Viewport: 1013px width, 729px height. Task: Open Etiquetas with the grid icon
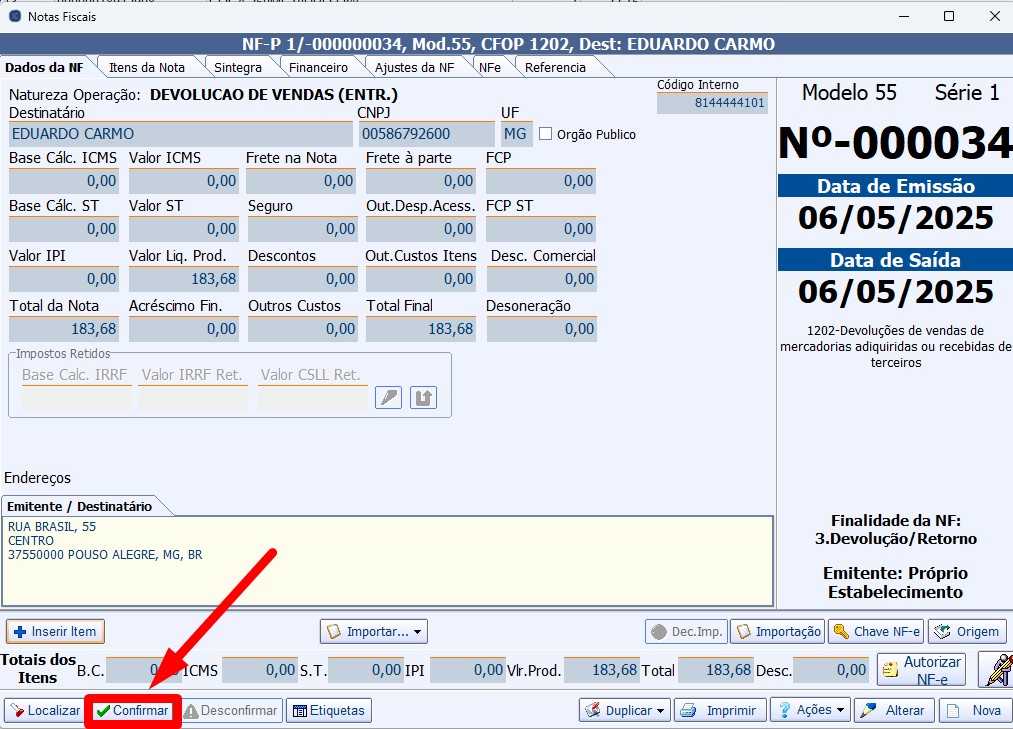coord(329,710)
